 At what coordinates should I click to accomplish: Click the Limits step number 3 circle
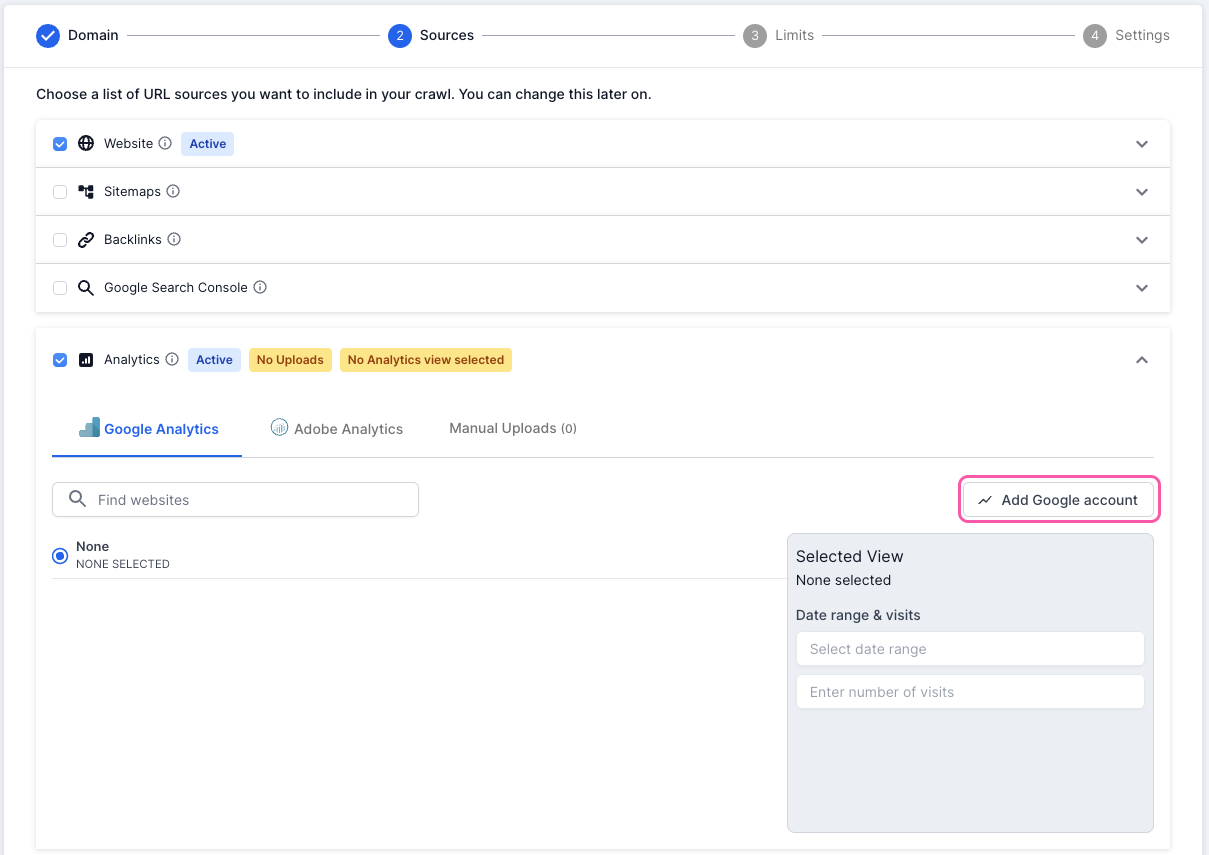pyautogui.click(x=754, y=36)
